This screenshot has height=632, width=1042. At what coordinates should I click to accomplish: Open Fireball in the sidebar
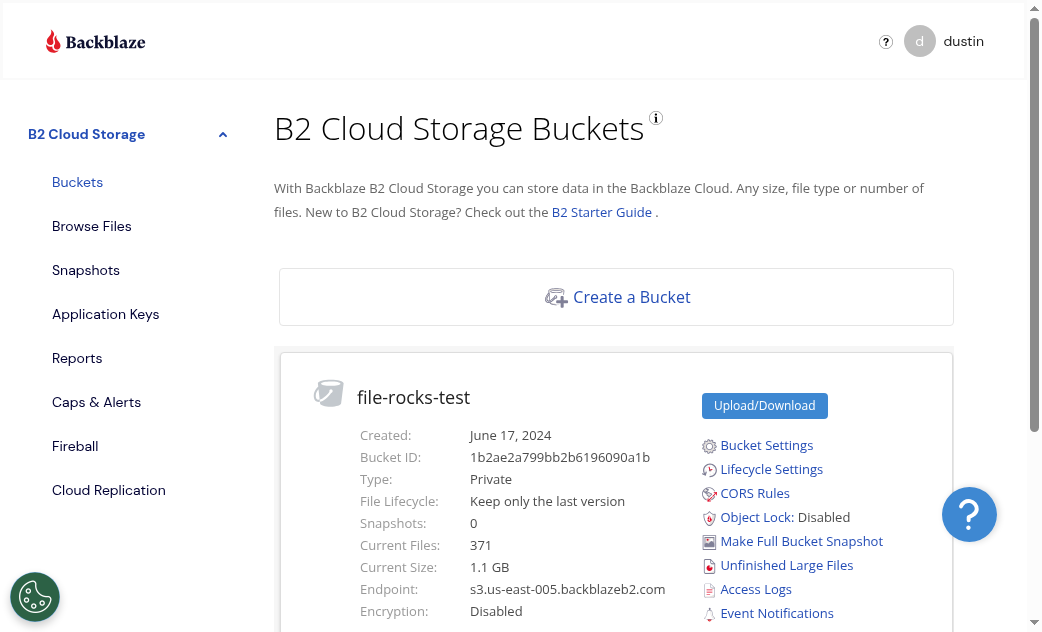click(x=75, y=446)
